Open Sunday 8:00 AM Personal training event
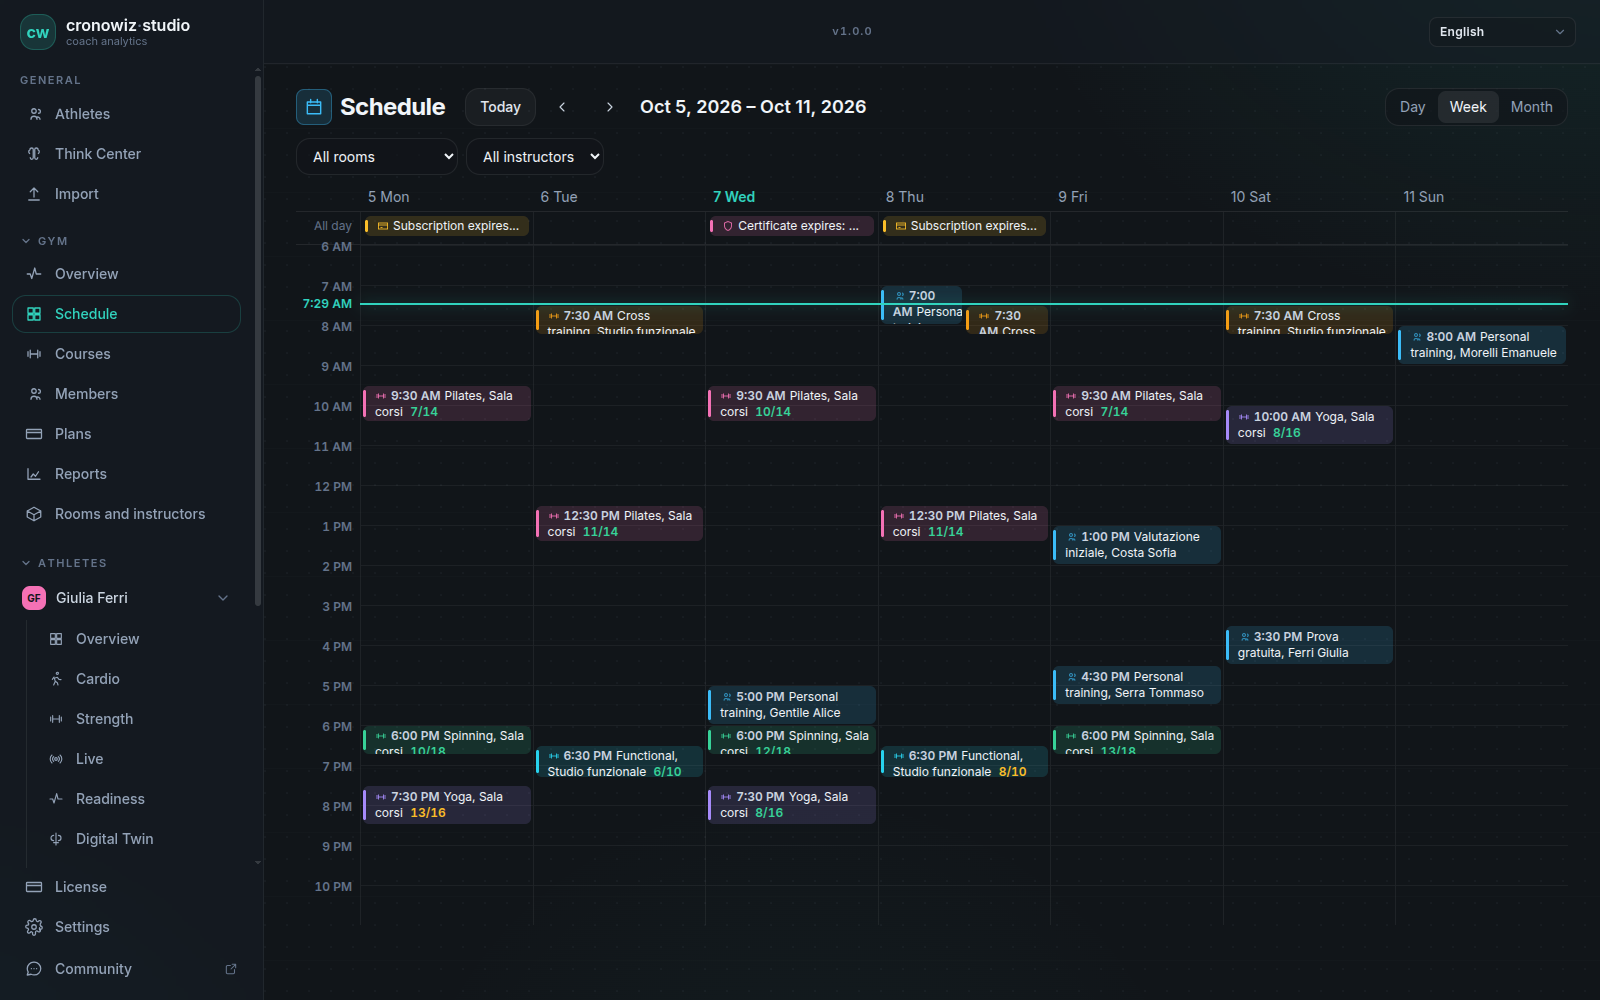1600x1000 pixels. coord(1482,345)
